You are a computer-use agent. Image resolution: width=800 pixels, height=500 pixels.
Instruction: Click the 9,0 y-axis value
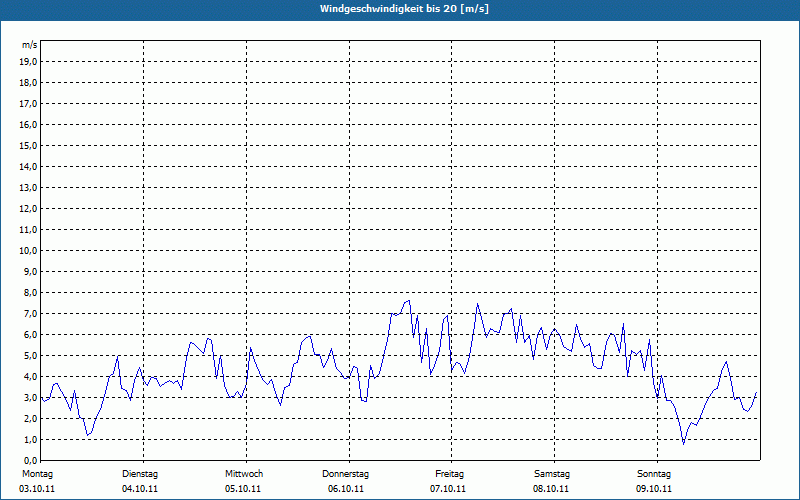[29, 271]
